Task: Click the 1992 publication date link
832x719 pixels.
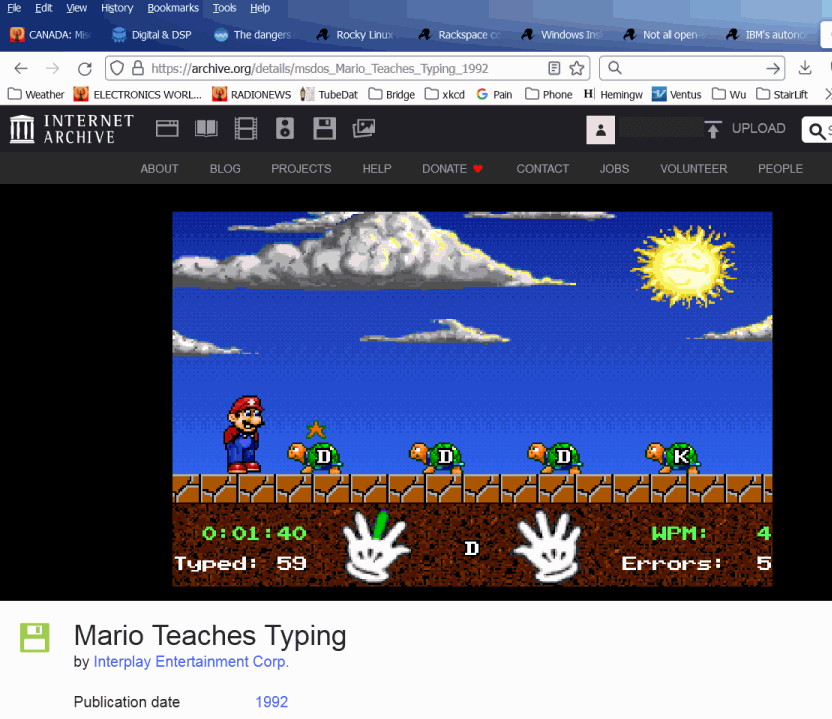Action: (x=272, y=702)
